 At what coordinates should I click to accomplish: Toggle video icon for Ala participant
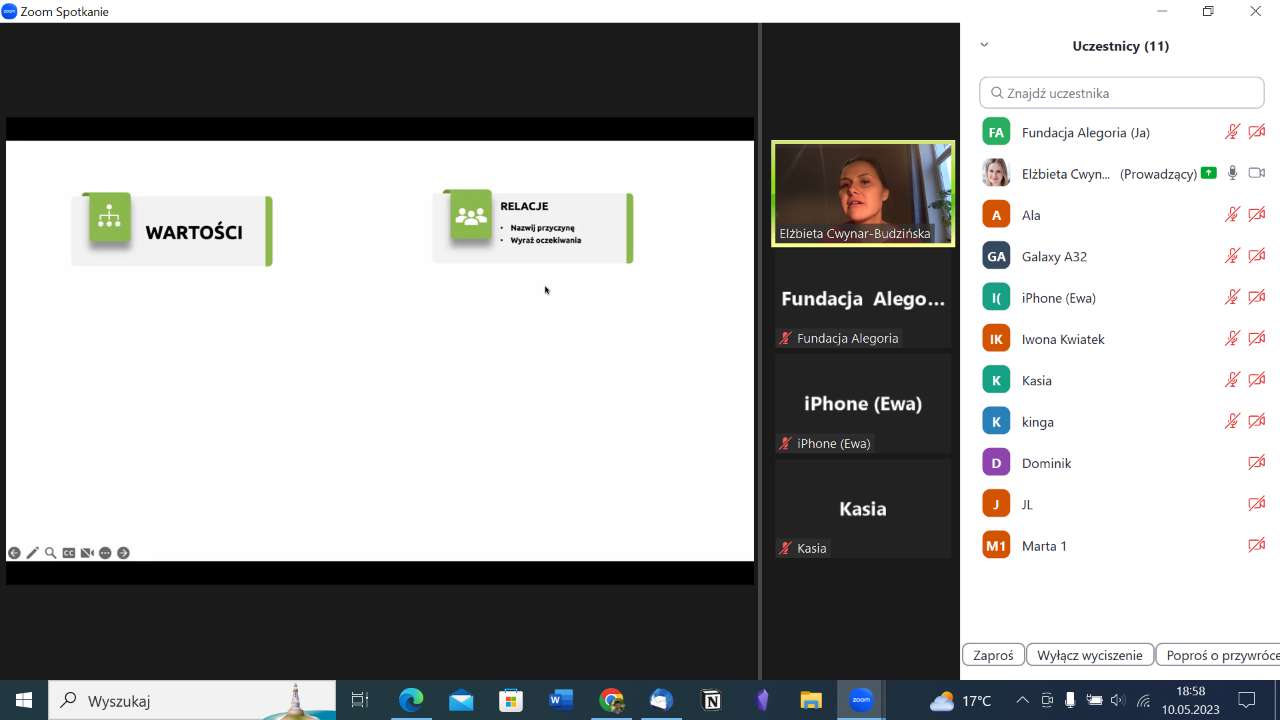1257,215
